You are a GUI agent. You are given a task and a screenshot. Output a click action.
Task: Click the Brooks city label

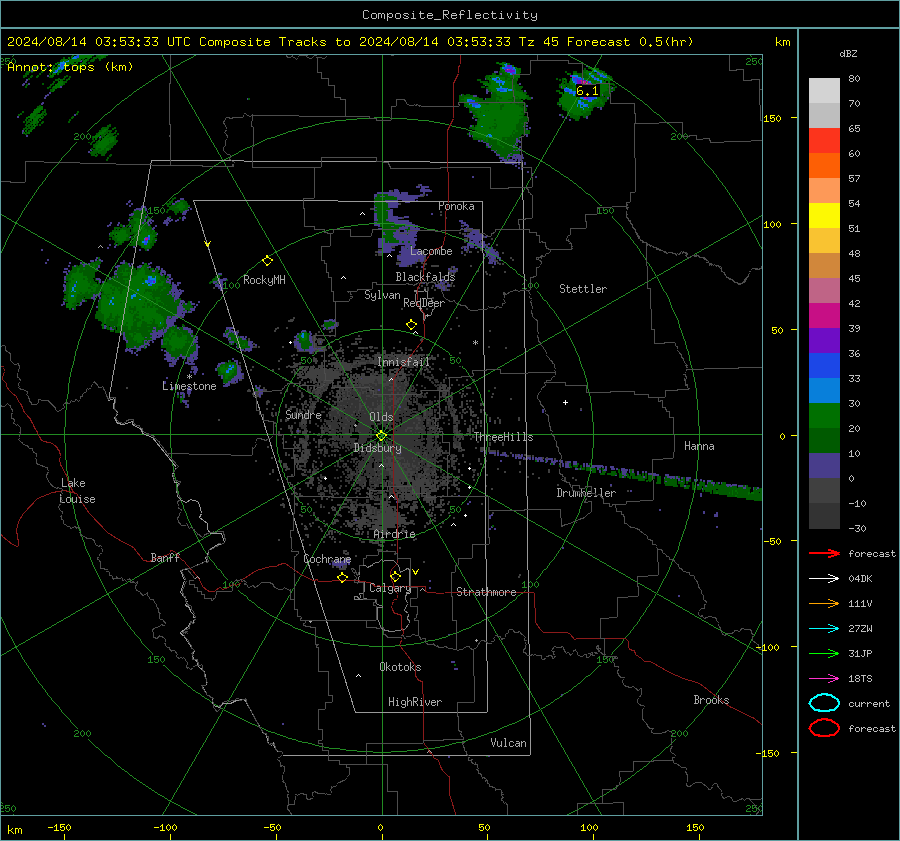pyautogui.click(x=711, y=700)
